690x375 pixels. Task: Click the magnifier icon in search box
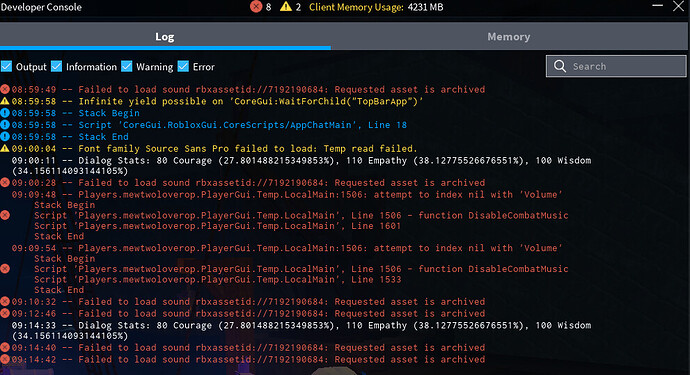point(560,66)
